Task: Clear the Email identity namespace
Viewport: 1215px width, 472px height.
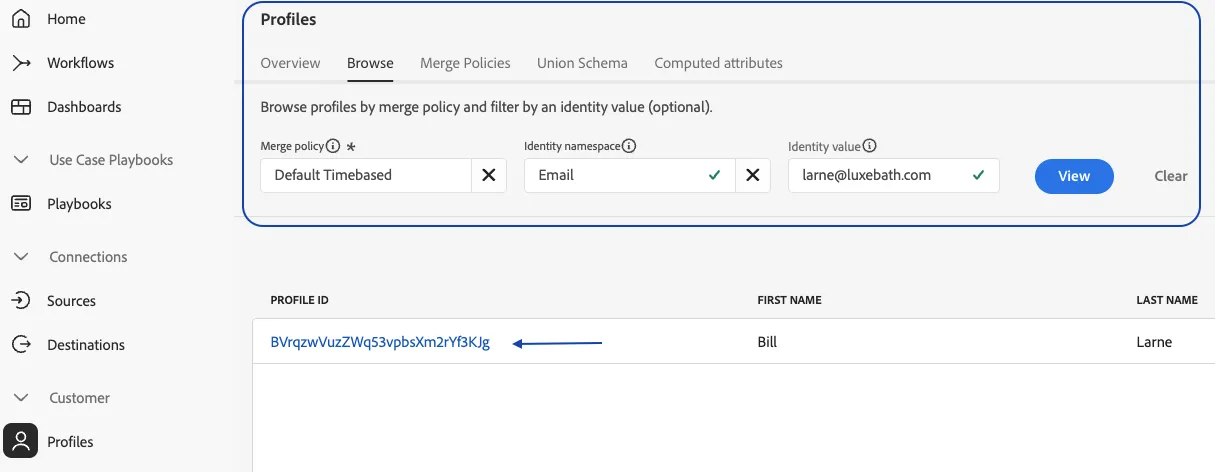Action: point(753,175)
